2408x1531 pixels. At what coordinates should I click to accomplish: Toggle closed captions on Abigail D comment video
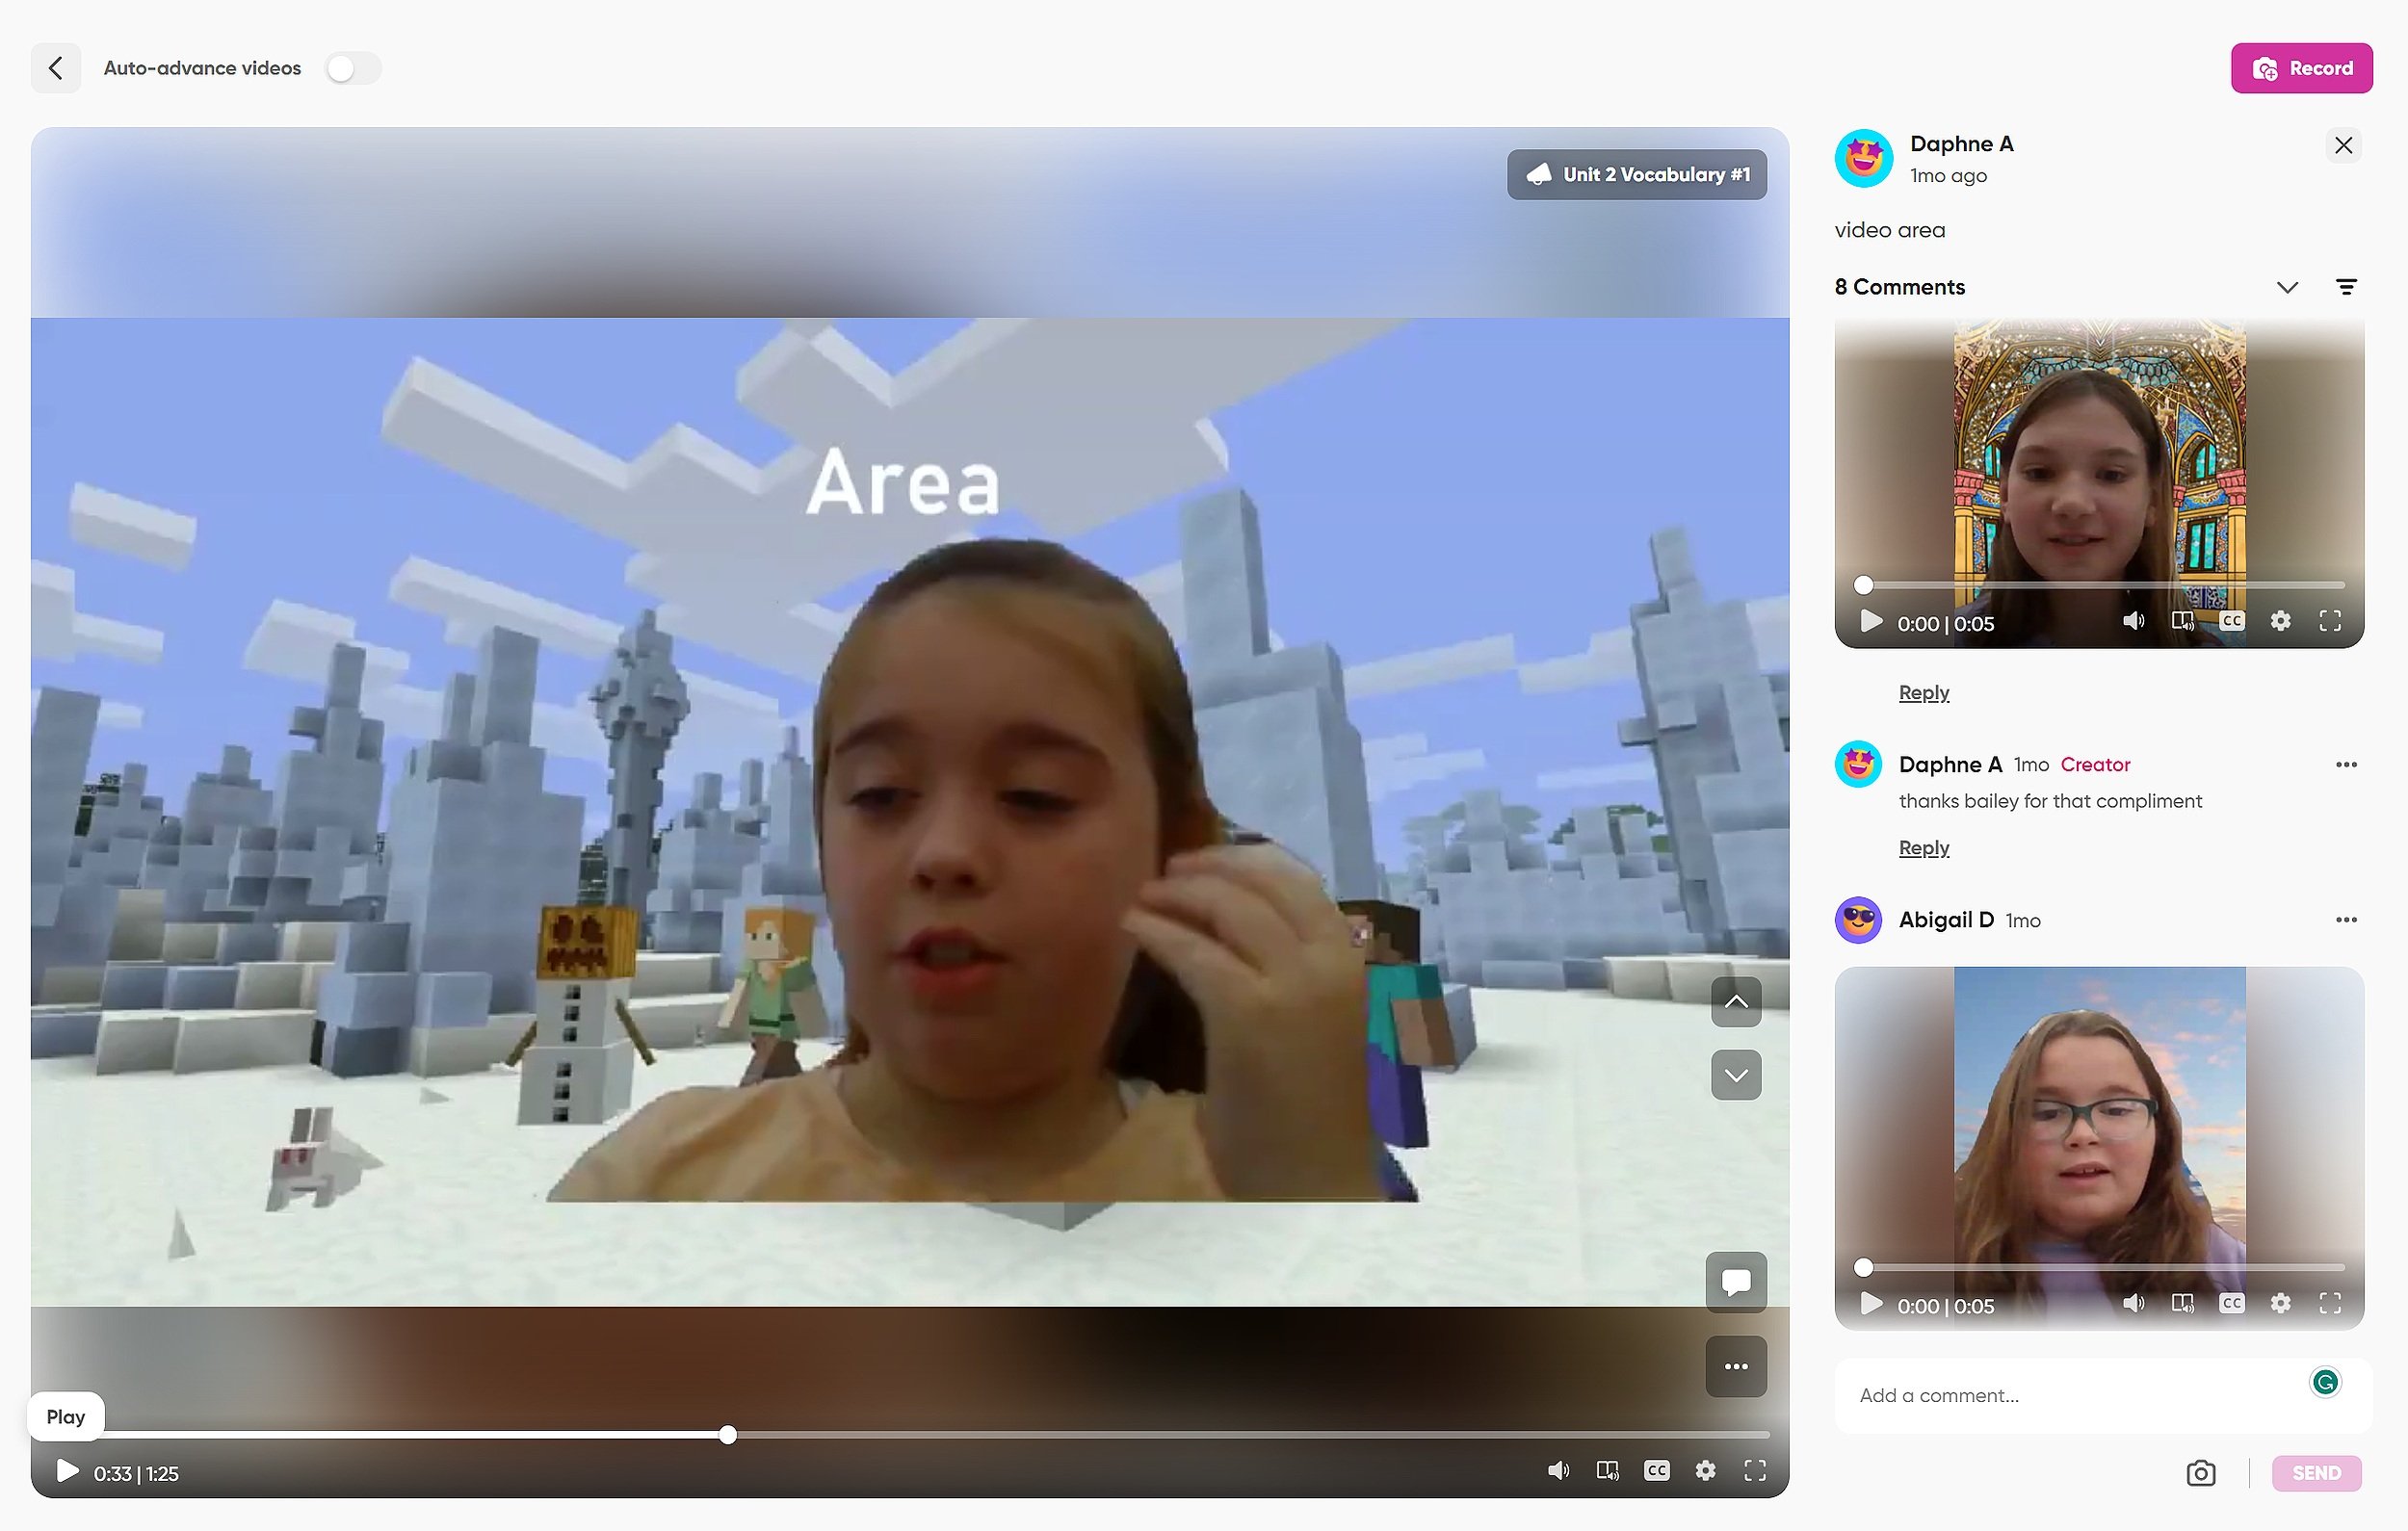coord(2231,1303)
